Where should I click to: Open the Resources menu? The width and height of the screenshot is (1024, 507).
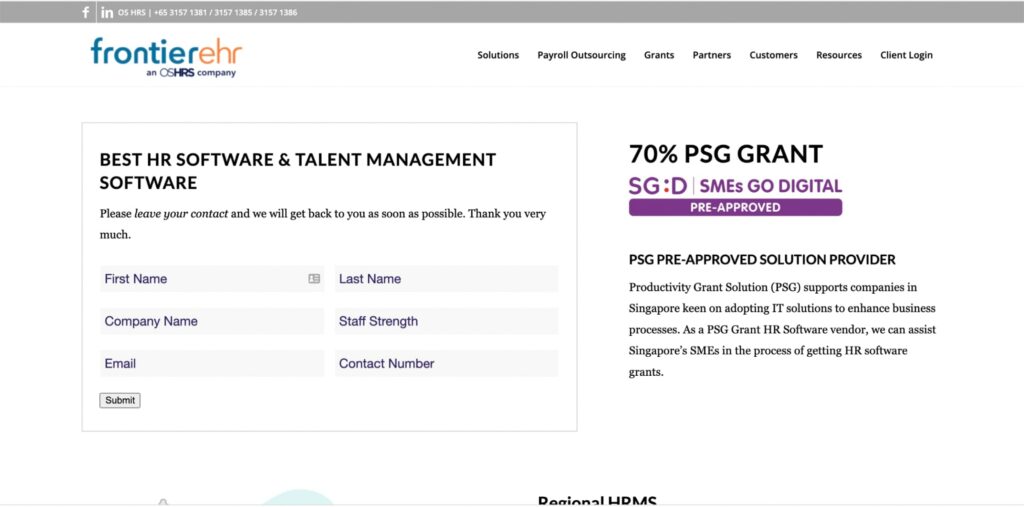click(838, 55)
